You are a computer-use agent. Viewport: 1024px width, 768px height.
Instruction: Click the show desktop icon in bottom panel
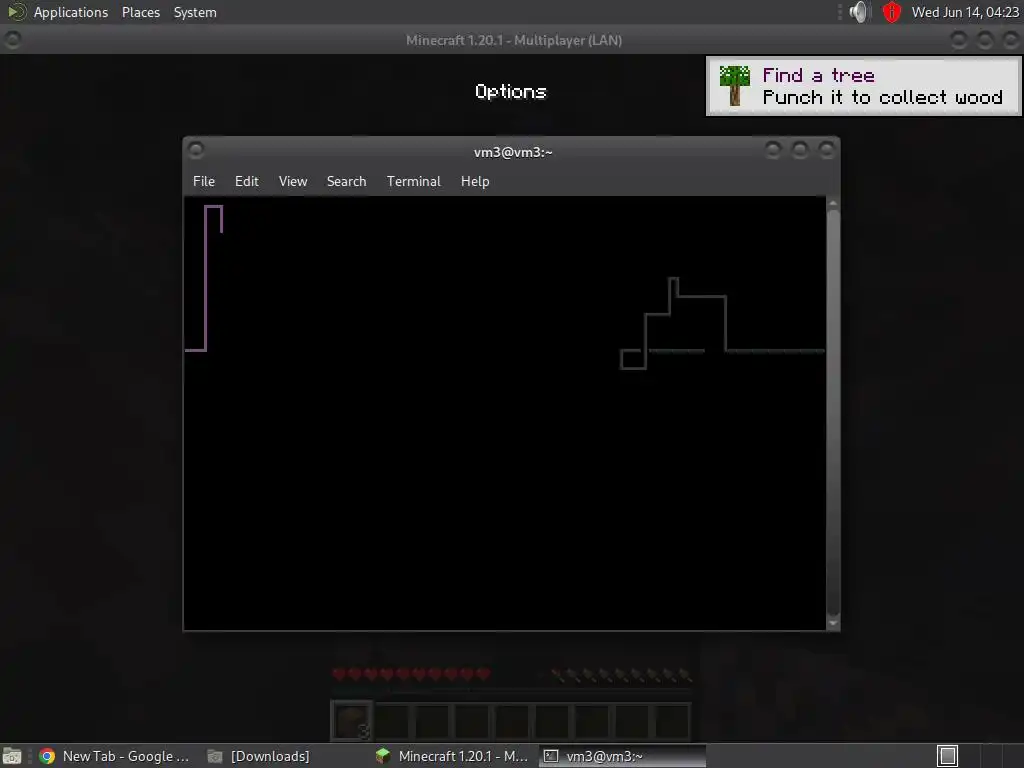point(12,756)
